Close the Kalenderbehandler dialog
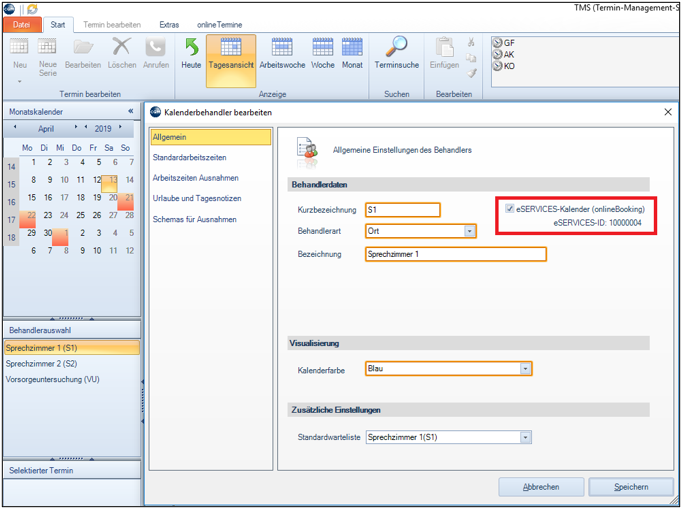Viewport: 682px width, 509px height. [x=668, y=112]
